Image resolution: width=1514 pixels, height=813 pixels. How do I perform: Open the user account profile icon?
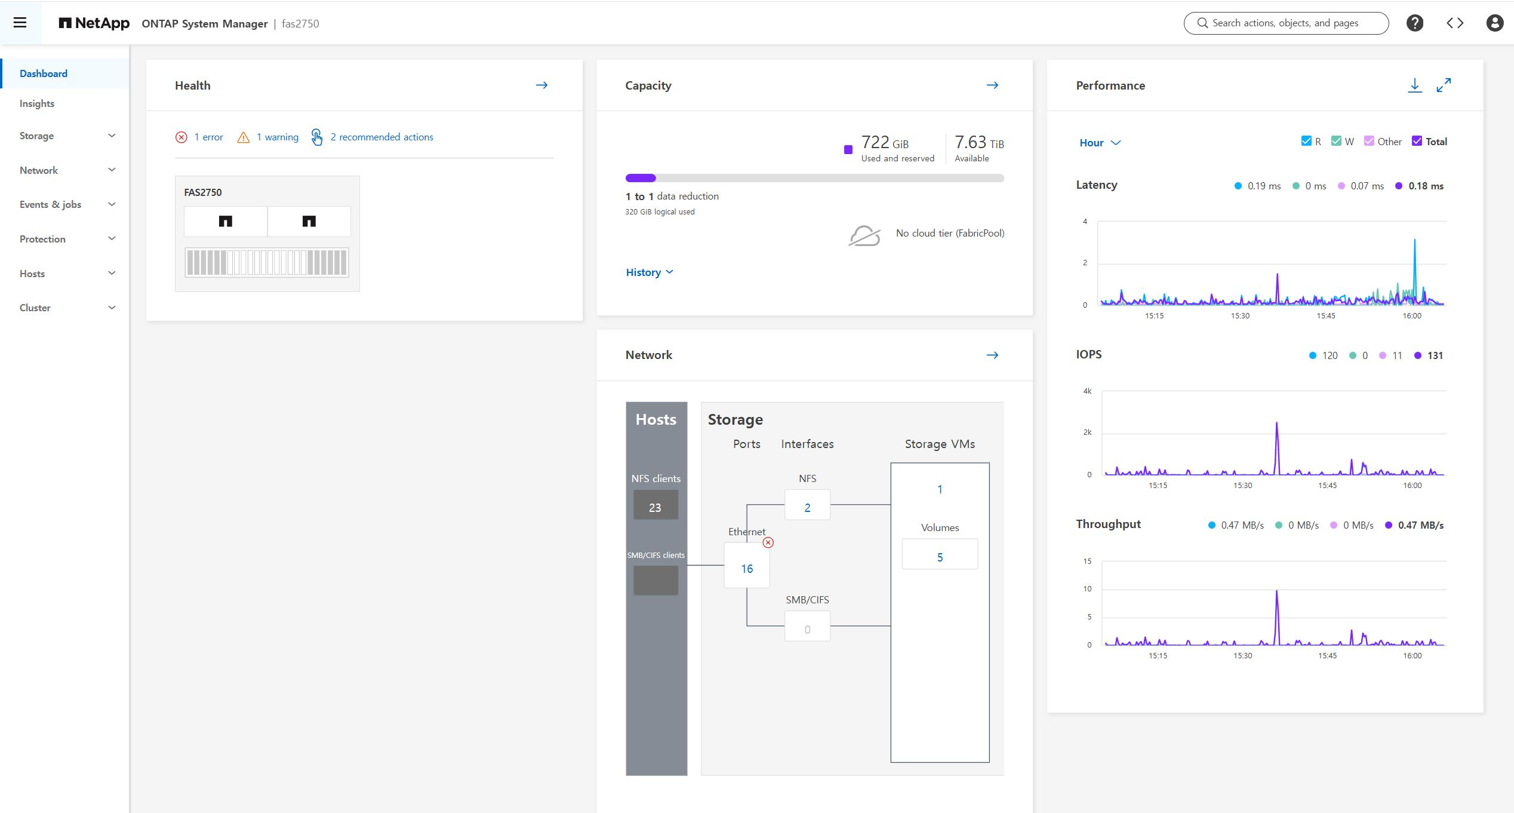pos(1494,23)
